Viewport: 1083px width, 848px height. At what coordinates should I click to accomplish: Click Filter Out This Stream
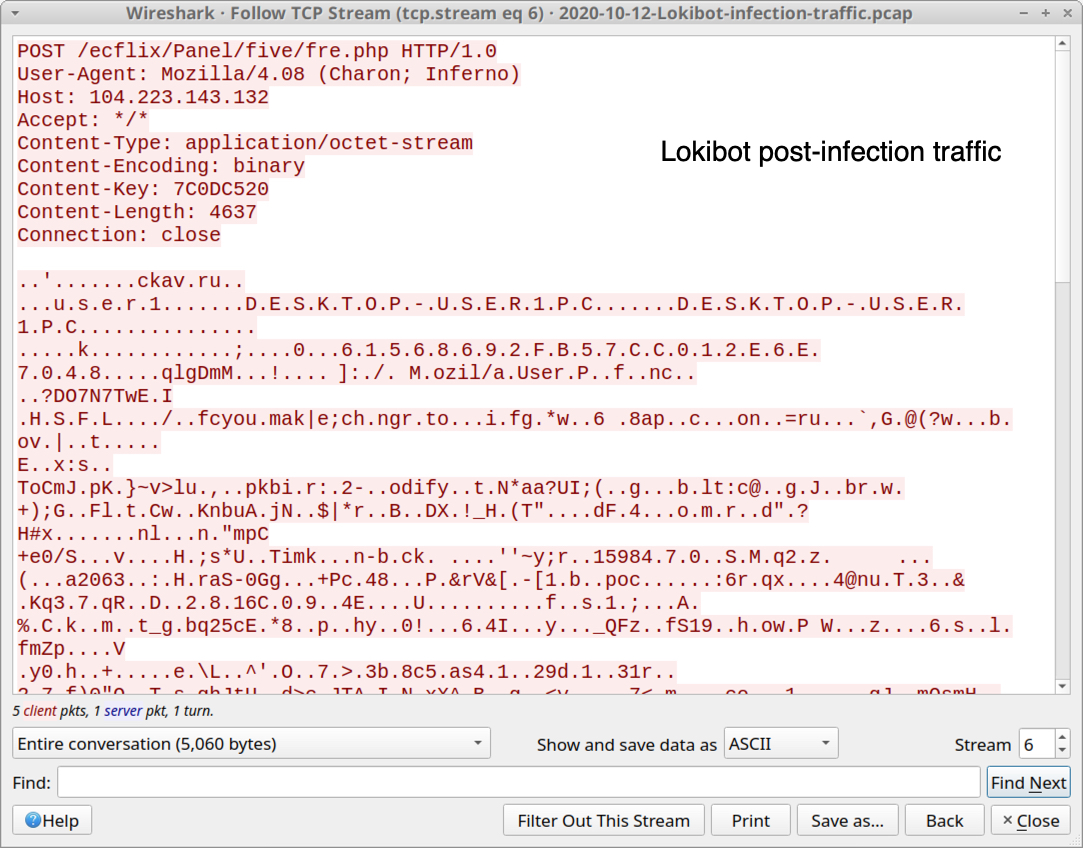click(604, 820)
